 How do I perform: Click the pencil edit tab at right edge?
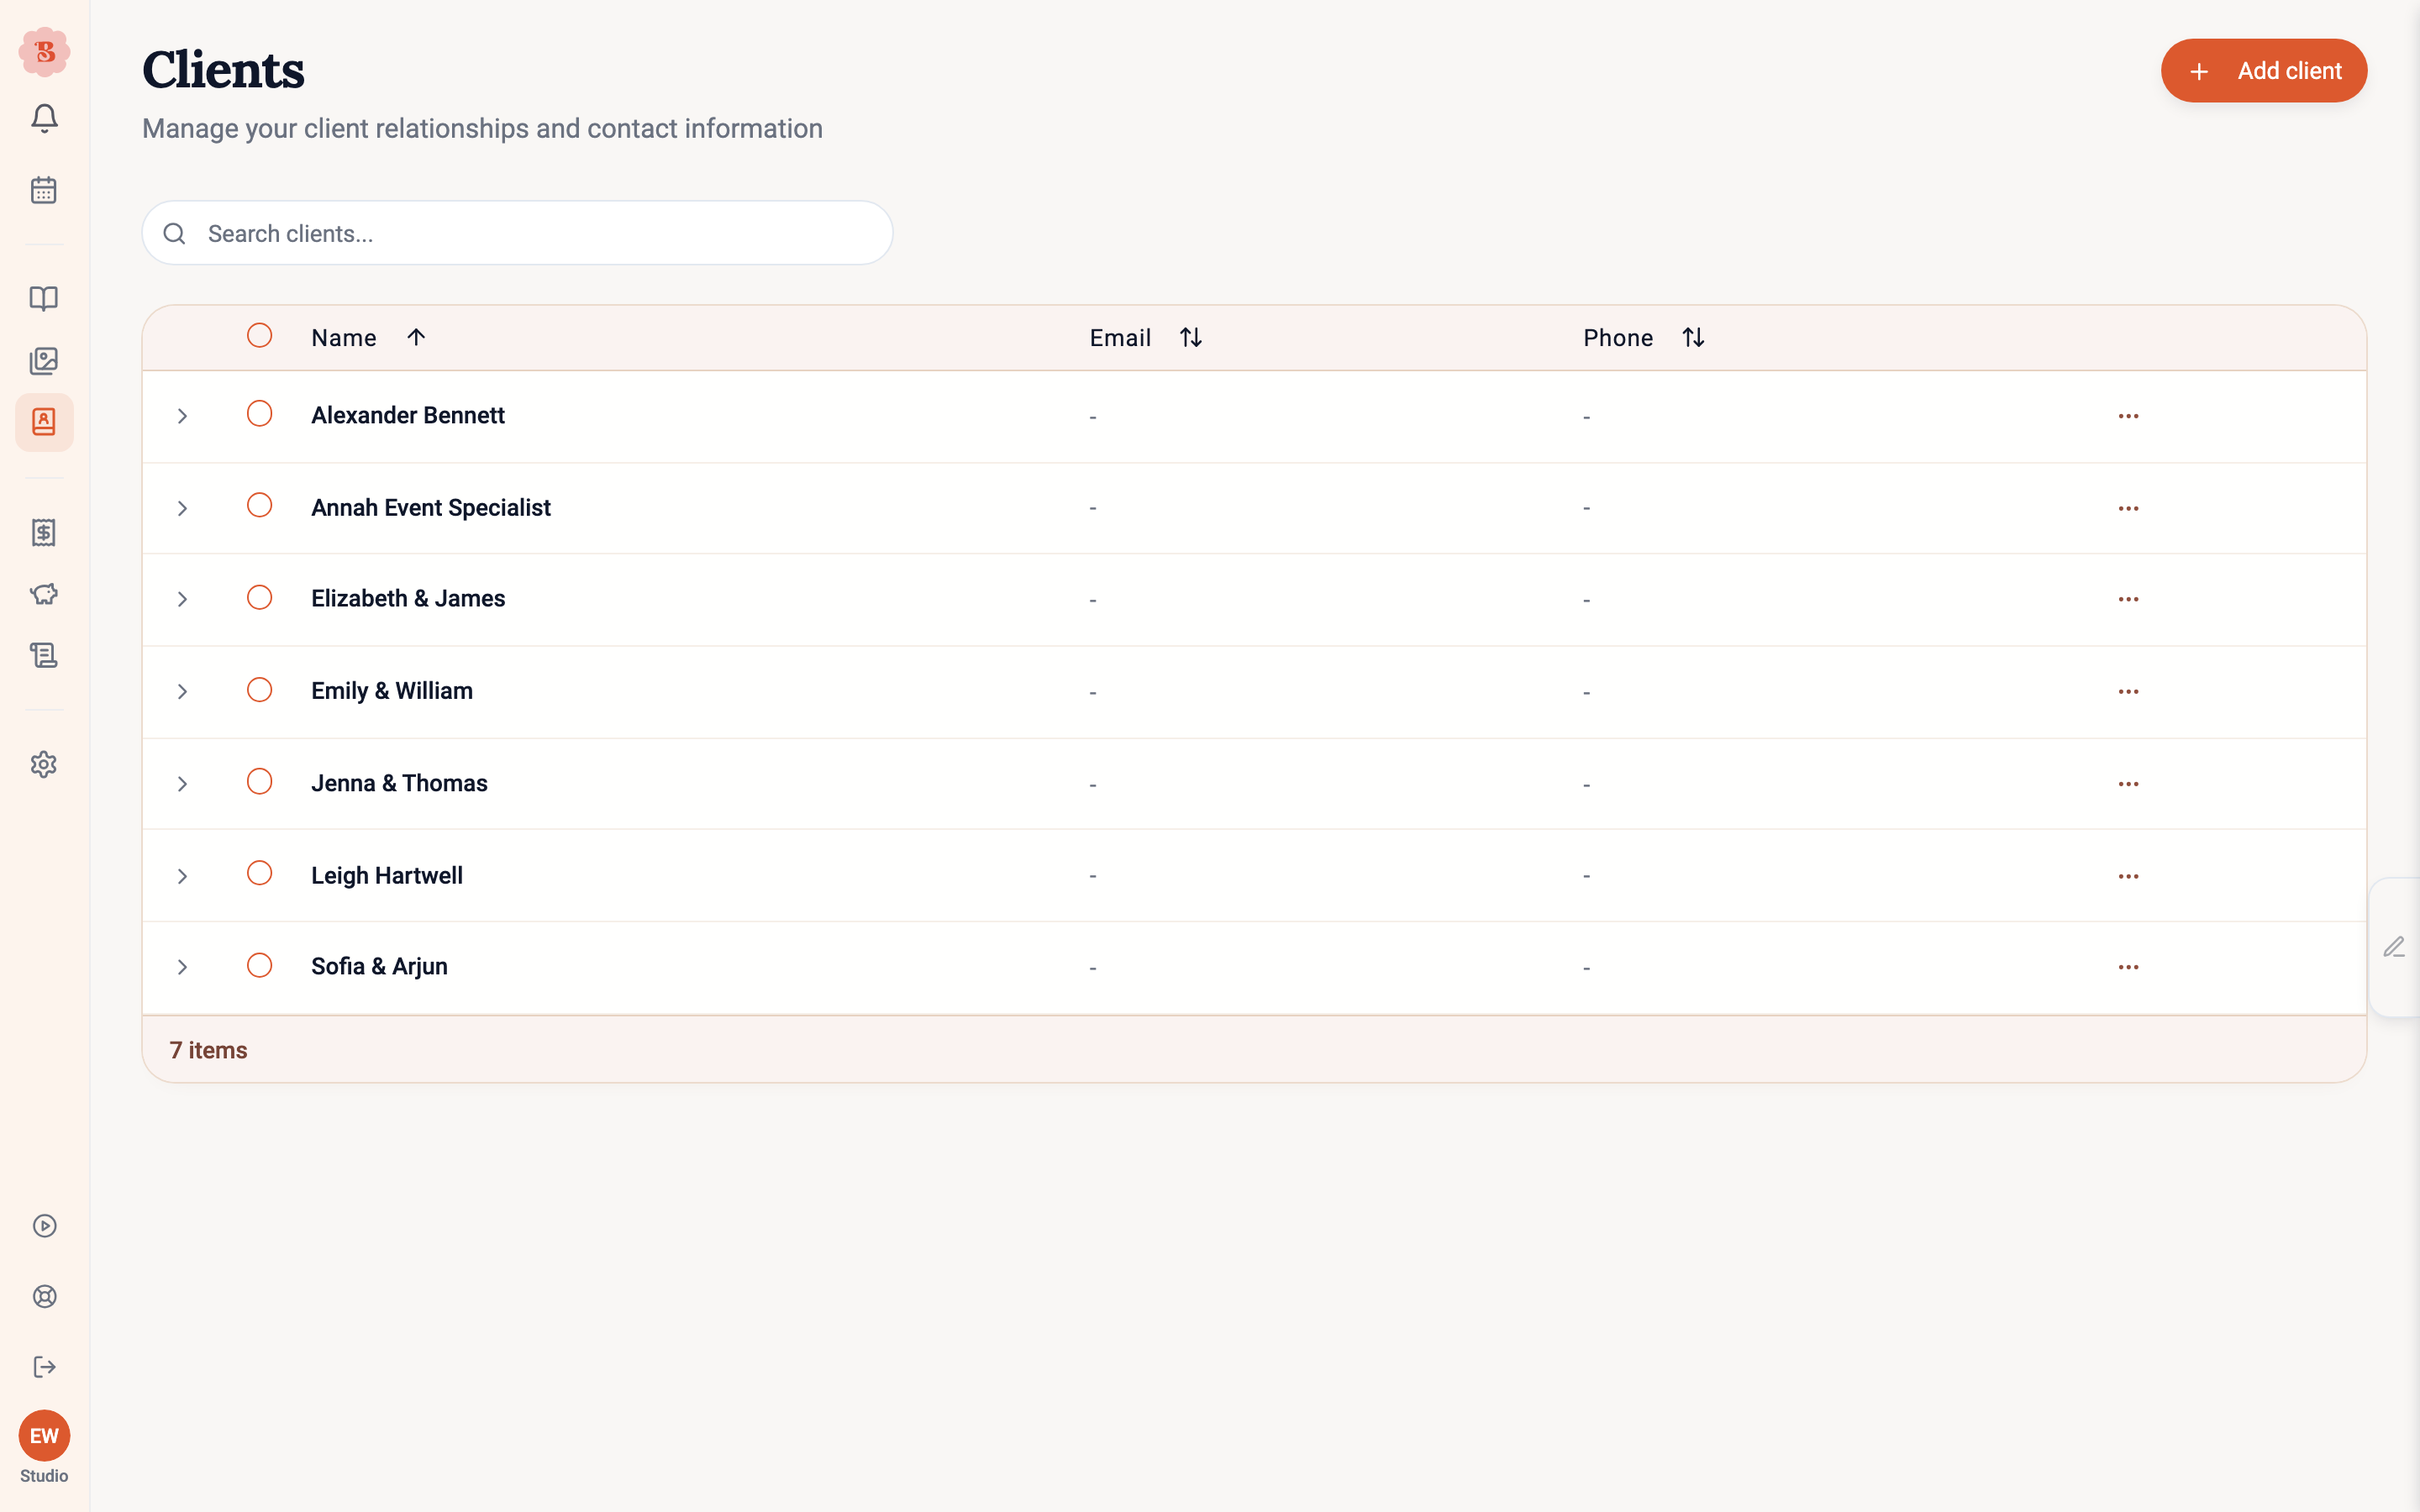[x=2394, y=947]
